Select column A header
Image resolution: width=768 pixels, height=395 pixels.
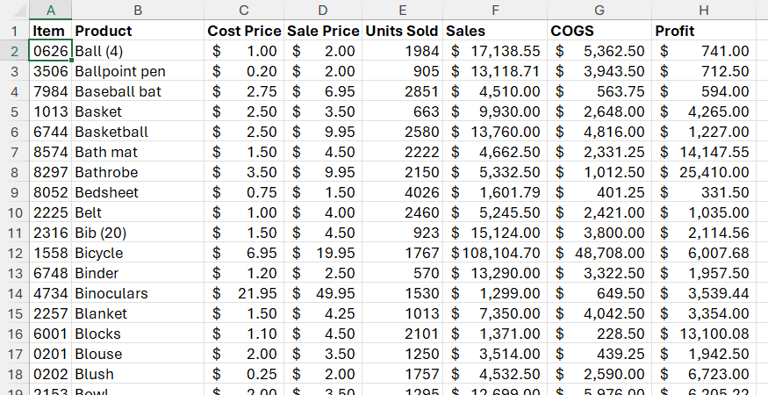tap(50, 10)
